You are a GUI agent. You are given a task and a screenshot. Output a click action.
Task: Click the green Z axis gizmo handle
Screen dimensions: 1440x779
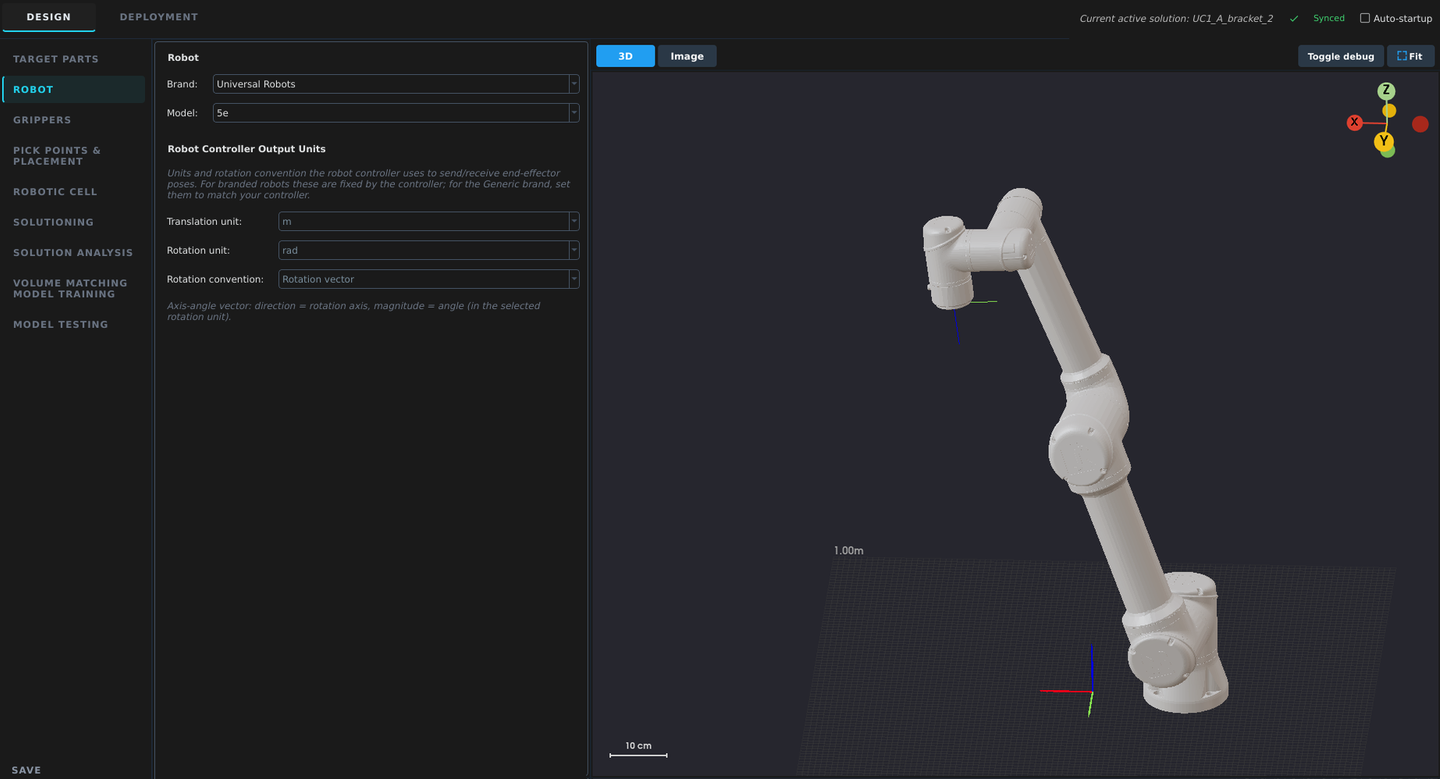(x=1386, y=91)
